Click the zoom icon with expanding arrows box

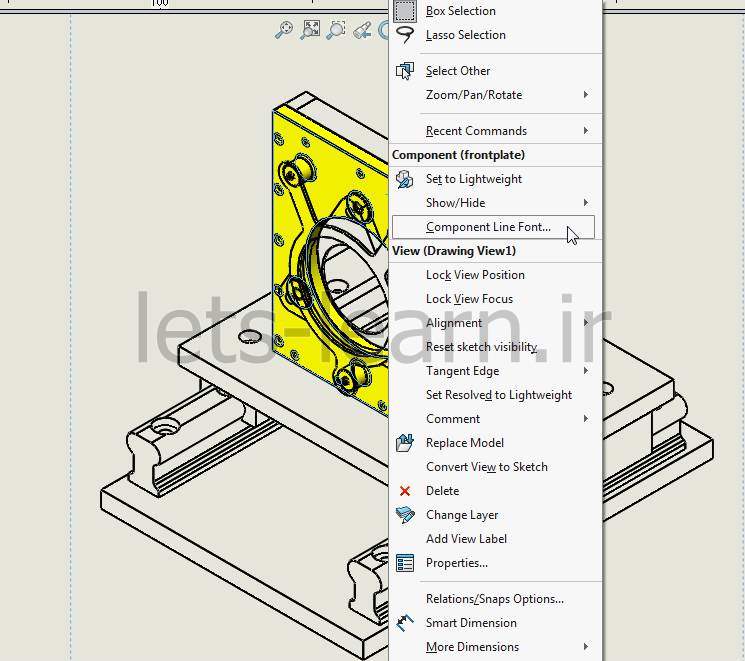[x=310, y=29]
